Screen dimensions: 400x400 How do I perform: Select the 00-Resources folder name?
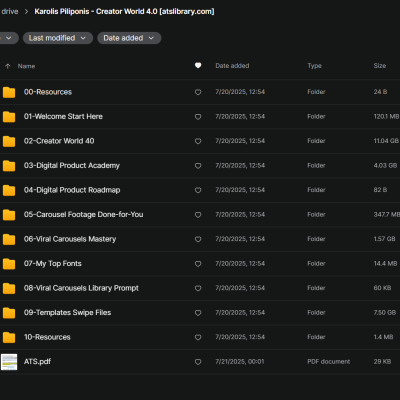(48, 92)
